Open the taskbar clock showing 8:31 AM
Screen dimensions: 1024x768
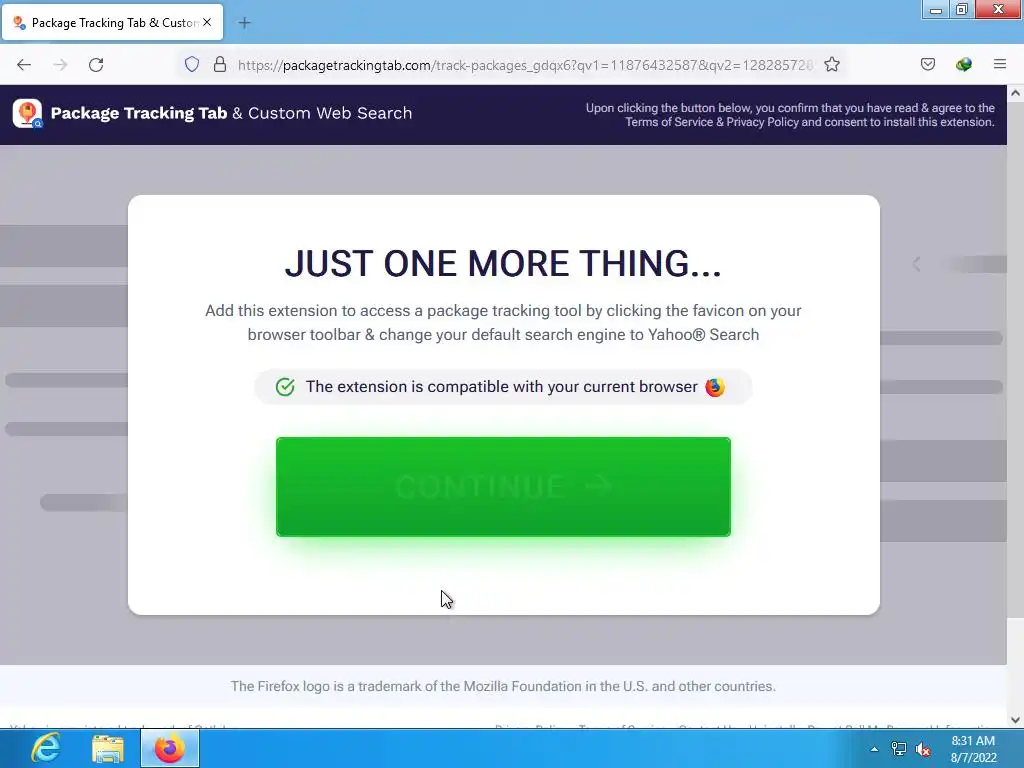coord(973,749)
